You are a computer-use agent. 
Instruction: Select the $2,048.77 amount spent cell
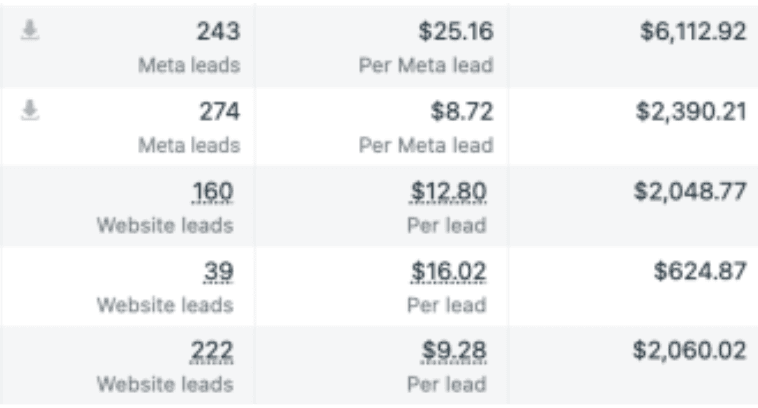click(690, 192)
